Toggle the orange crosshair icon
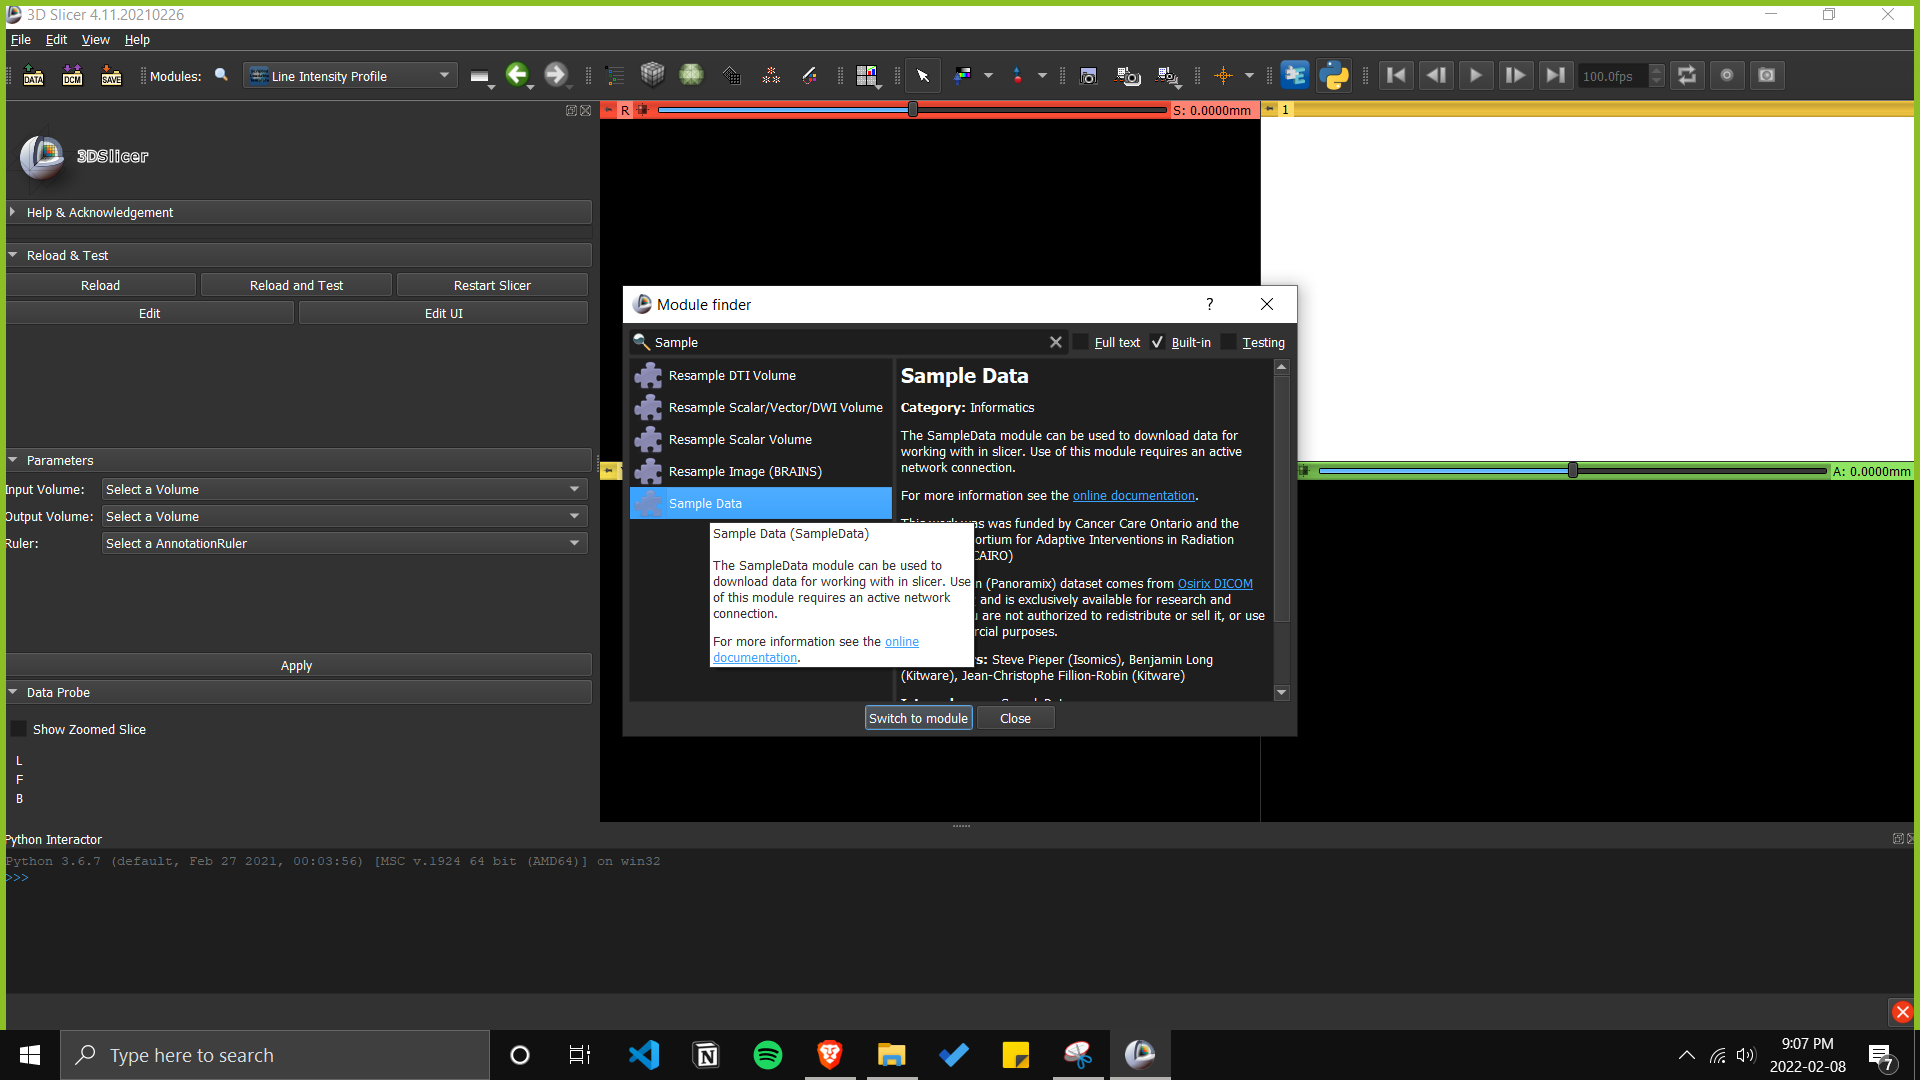1920x1080 pixels. click(1223, 76)
